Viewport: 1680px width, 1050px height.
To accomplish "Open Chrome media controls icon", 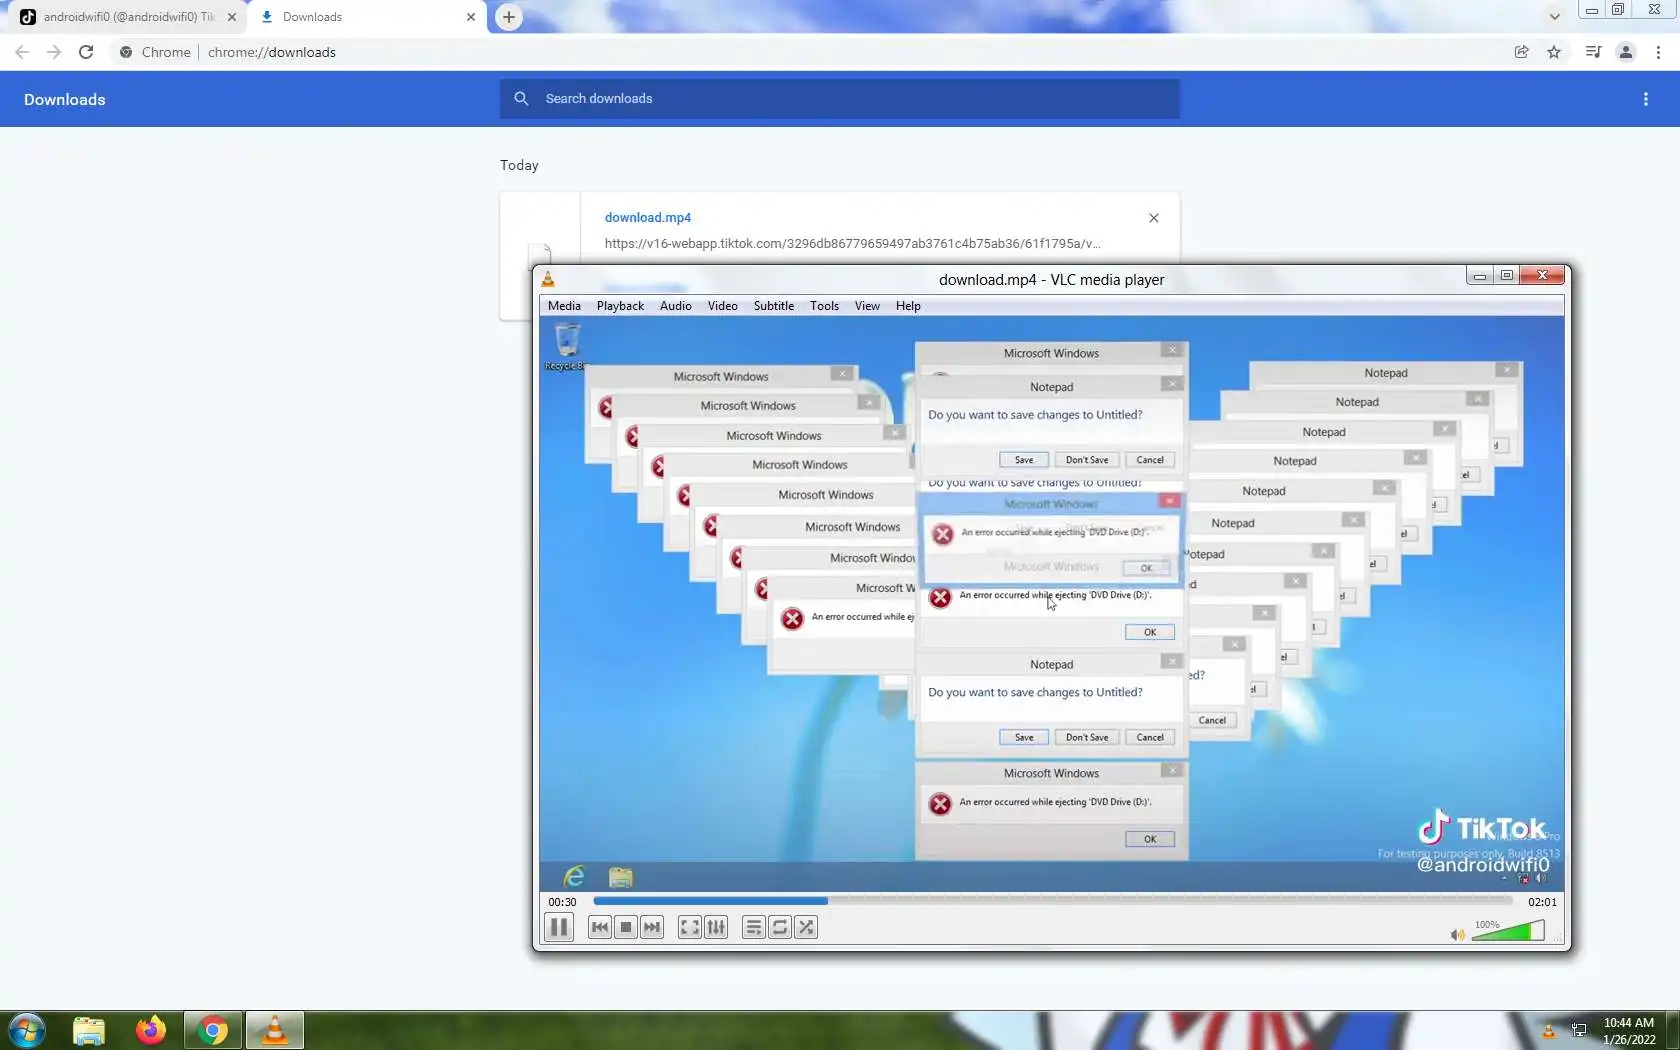I will click(1593, 52).
